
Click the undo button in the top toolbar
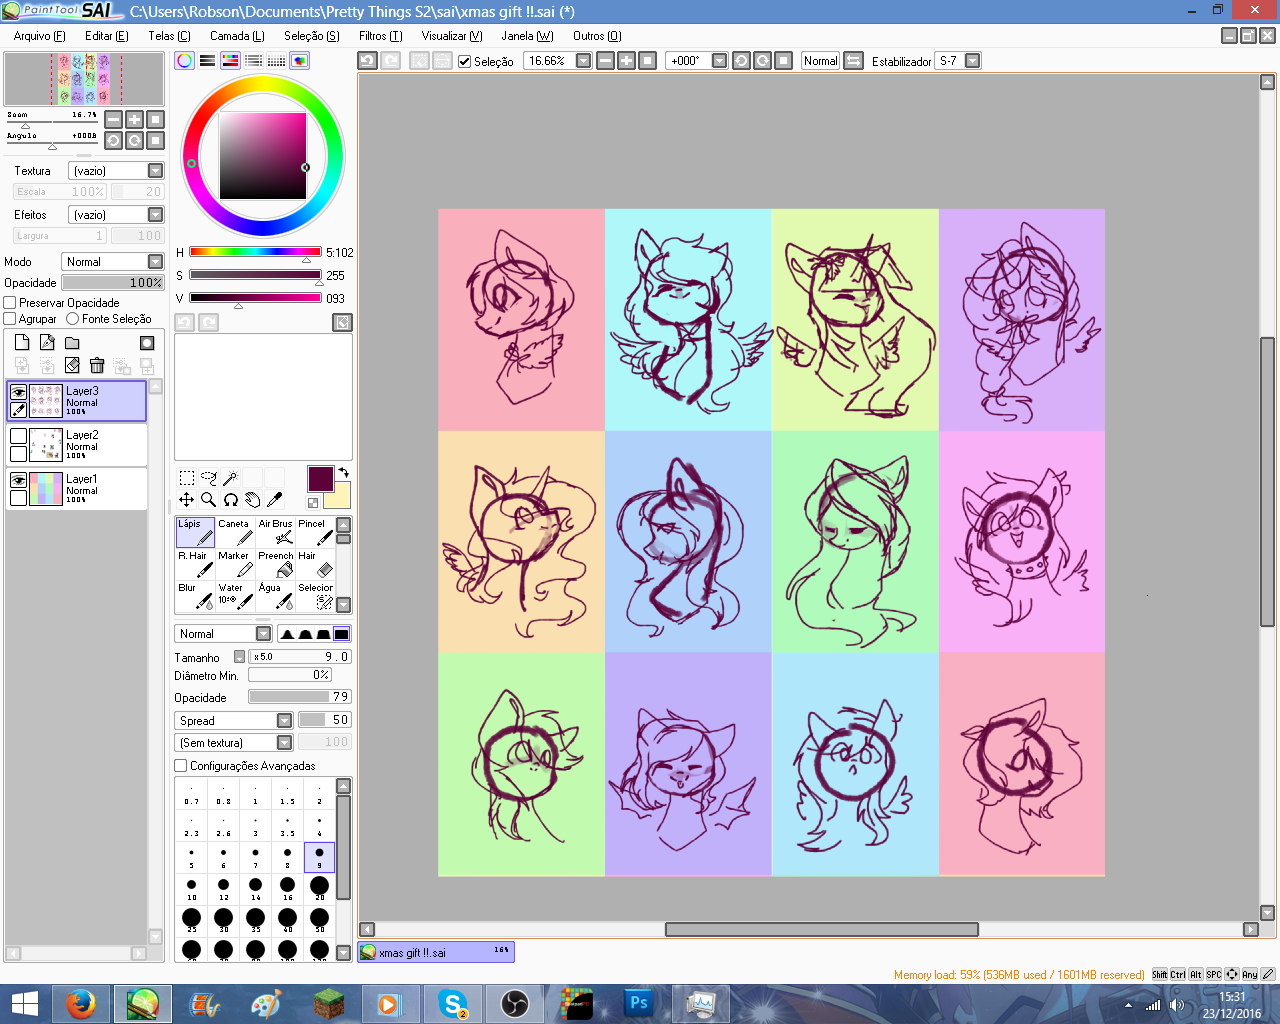coord(367,61)
